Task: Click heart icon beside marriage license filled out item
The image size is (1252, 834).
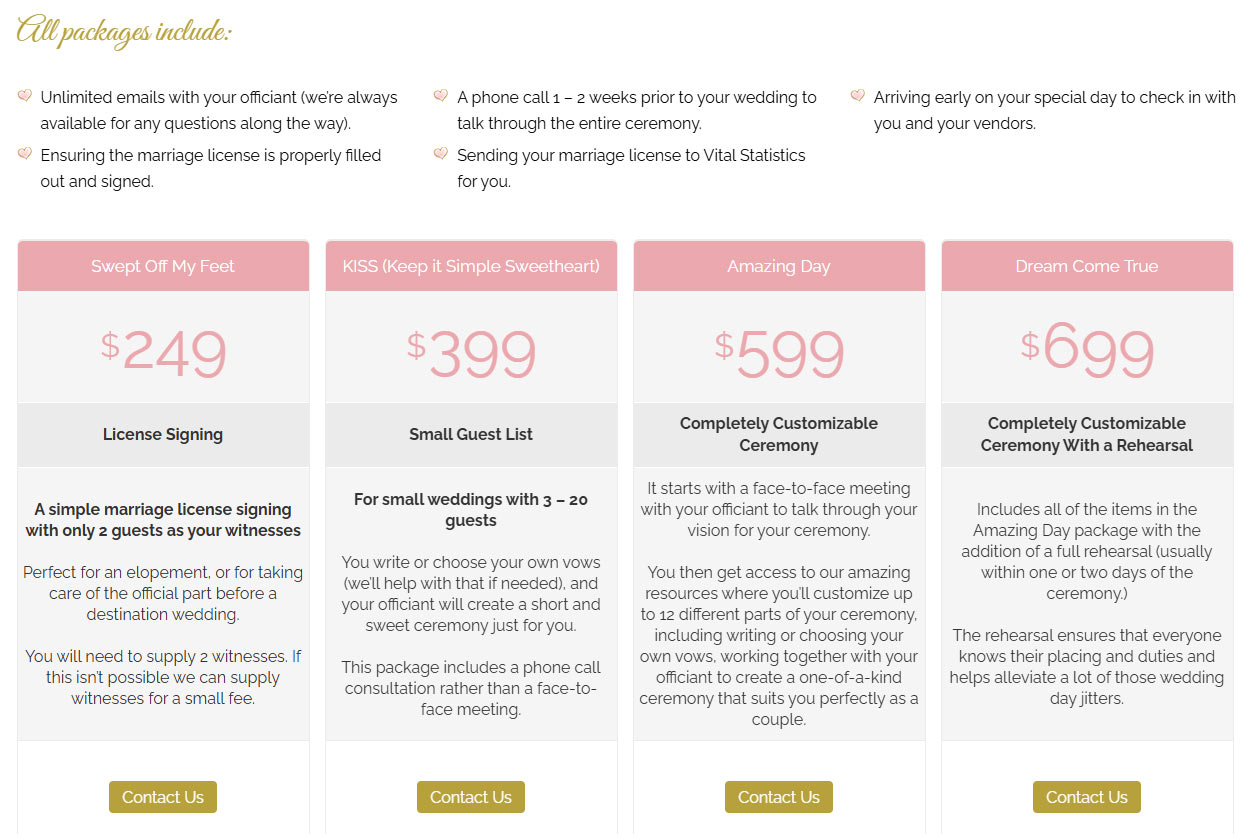Action: coord(25,154)
